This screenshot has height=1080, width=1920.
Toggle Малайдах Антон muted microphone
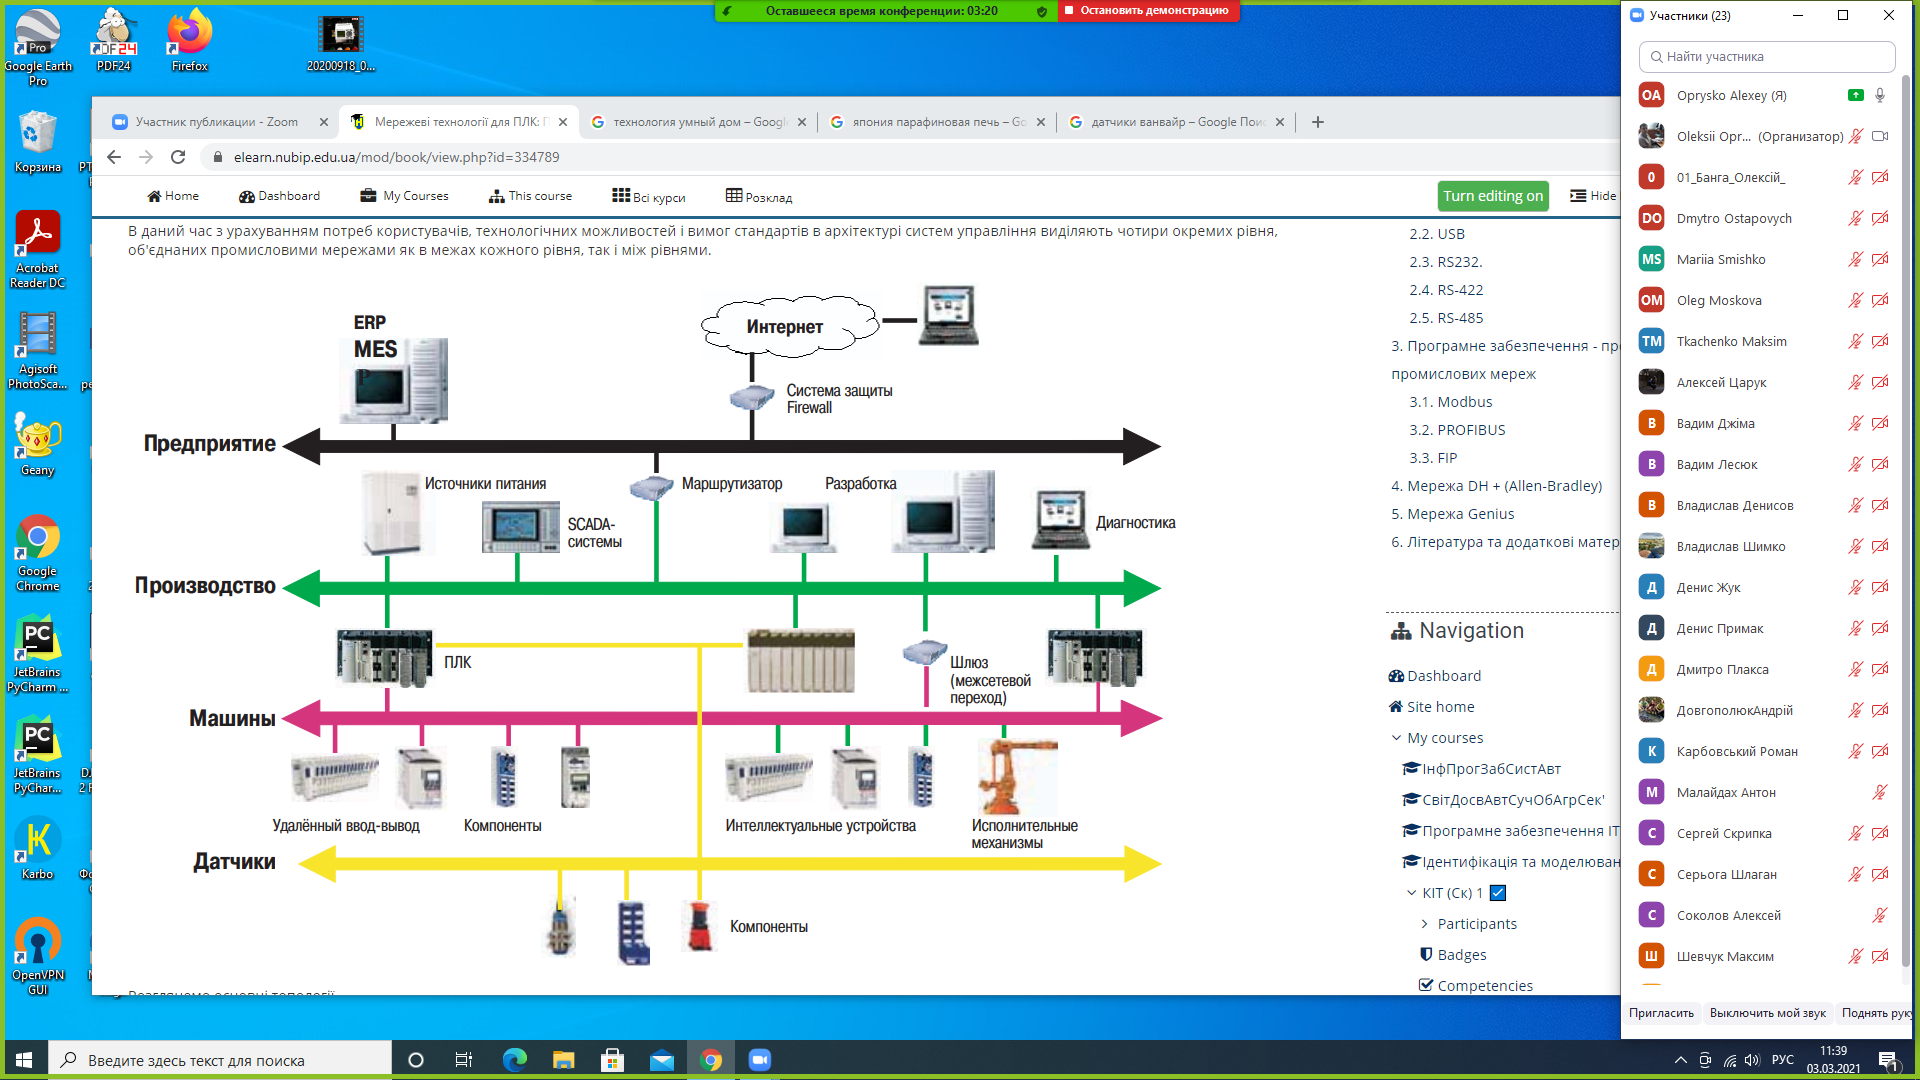click(1880, 792)
